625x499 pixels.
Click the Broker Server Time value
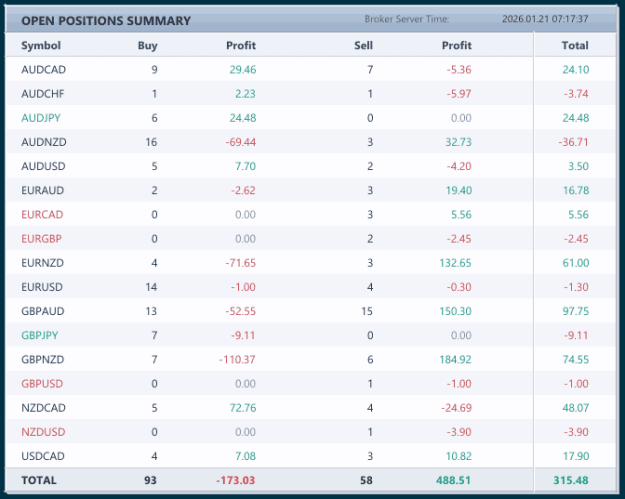pyautogui.click(x=545, y=19)
